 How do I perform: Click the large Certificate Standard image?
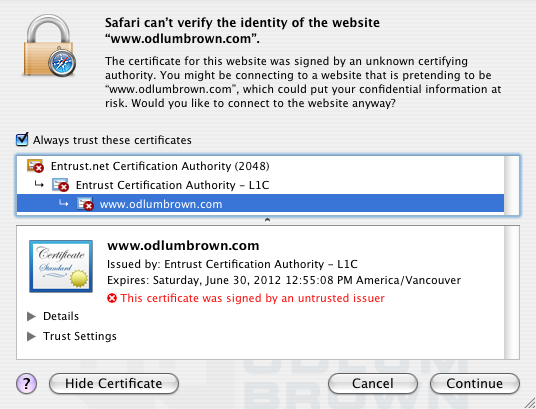pos(61,266)
